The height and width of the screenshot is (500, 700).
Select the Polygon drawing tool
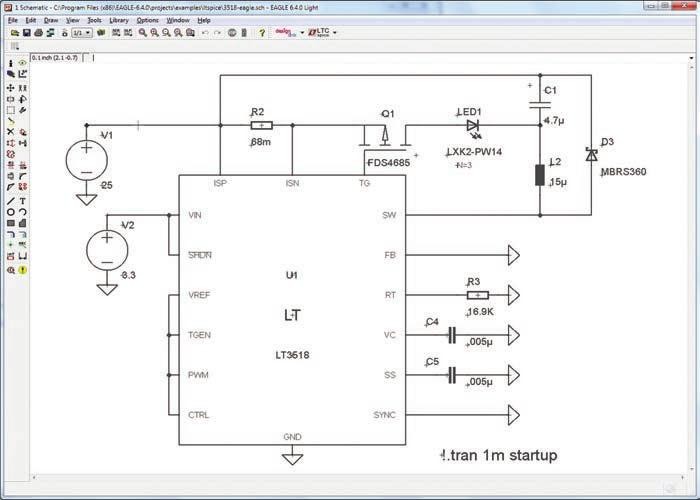(22, 223)
